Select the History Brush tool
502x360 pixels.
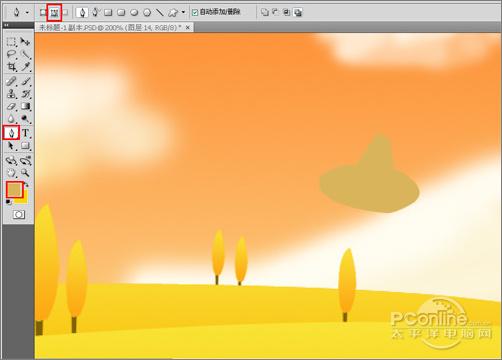coord(25,94)
